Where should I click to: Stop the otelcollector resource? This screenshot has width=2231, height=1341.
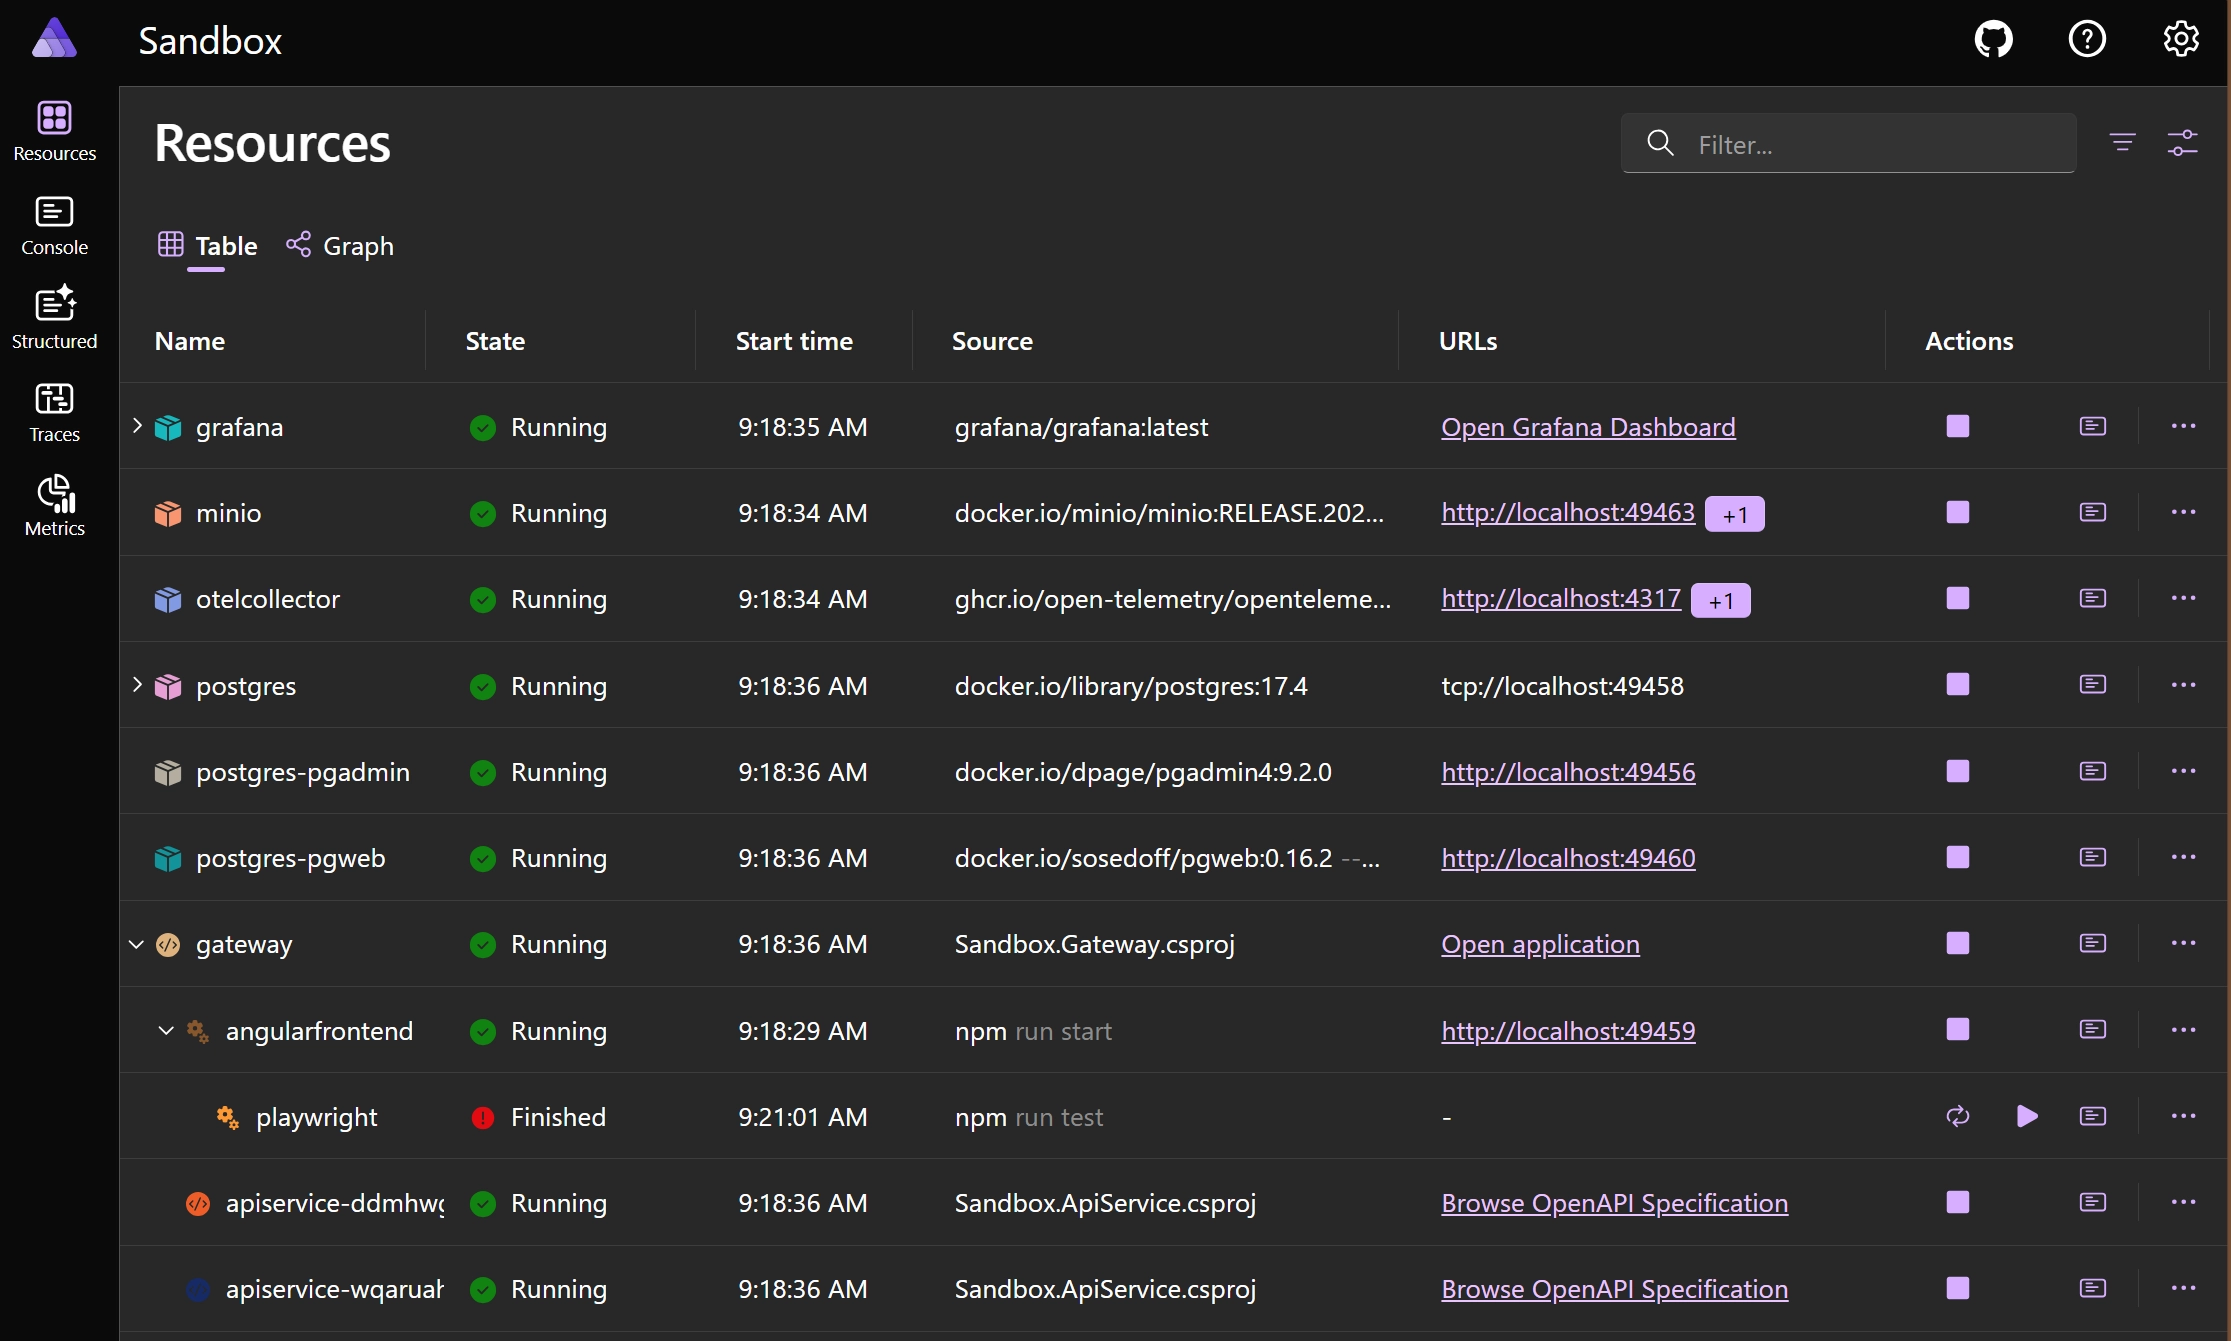tap(1958, 598)
